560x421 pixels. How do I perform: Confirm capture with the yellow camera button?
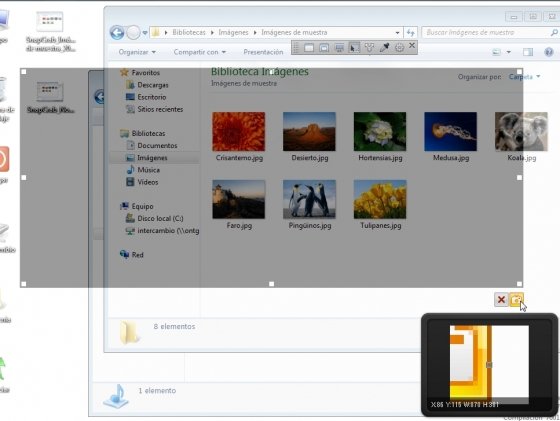point(516,300)
